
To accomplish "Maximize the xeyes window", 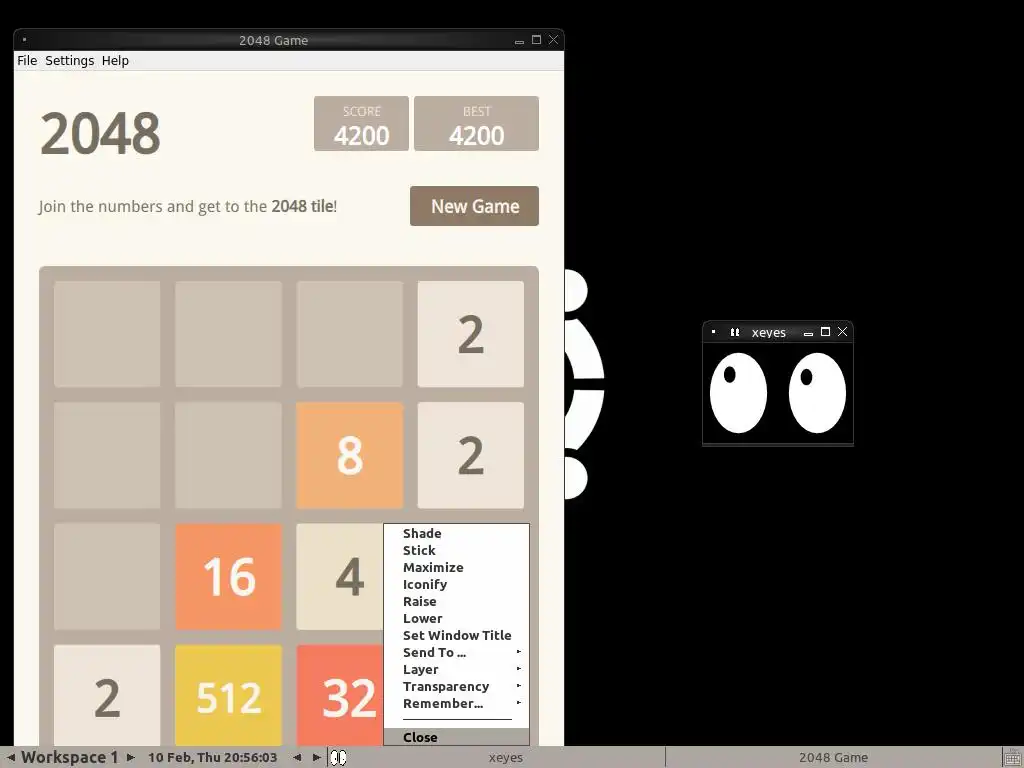I will [825, 332].
